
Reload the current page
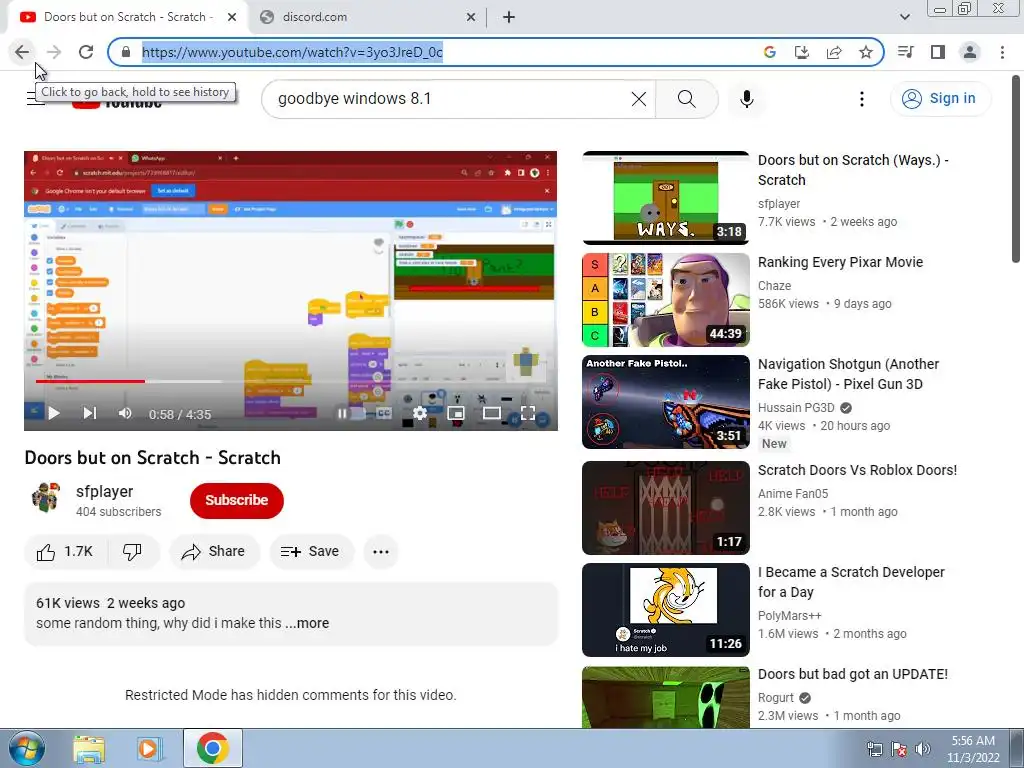(x=86, y=52)
